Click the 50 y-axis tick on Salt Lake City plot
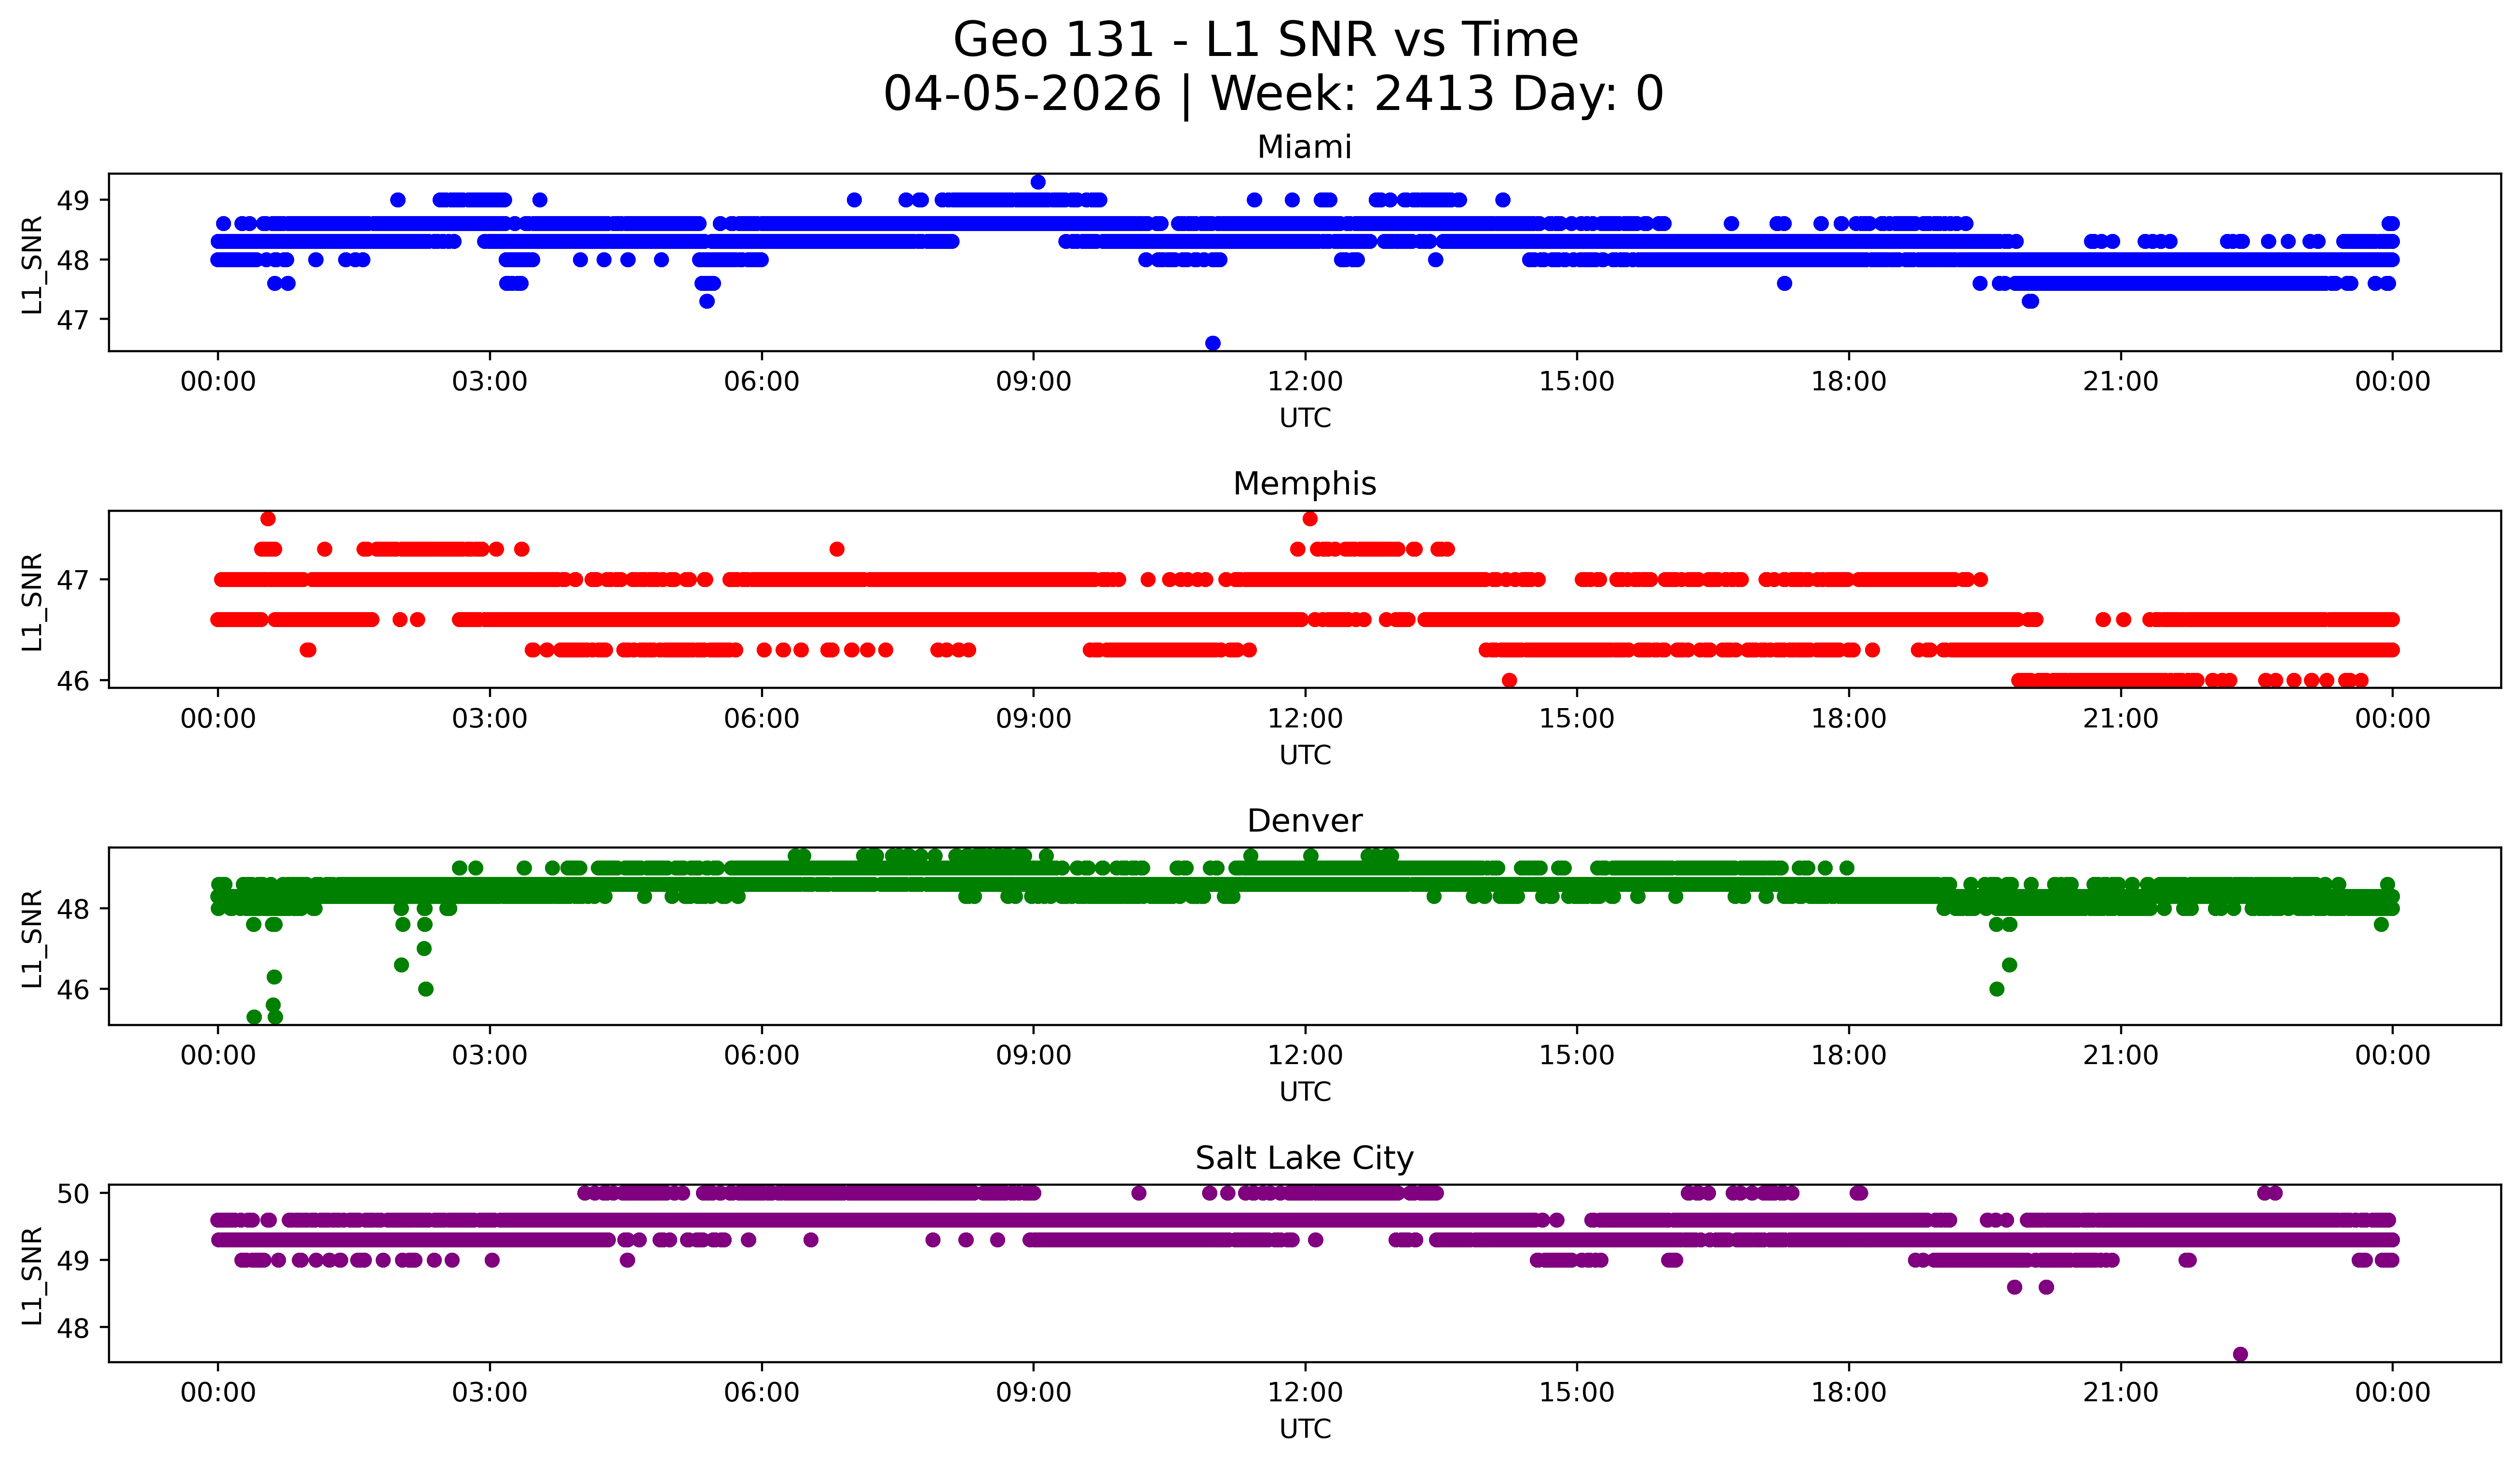Viewport: 2520px width, 1463px height. coord(73,1193)
